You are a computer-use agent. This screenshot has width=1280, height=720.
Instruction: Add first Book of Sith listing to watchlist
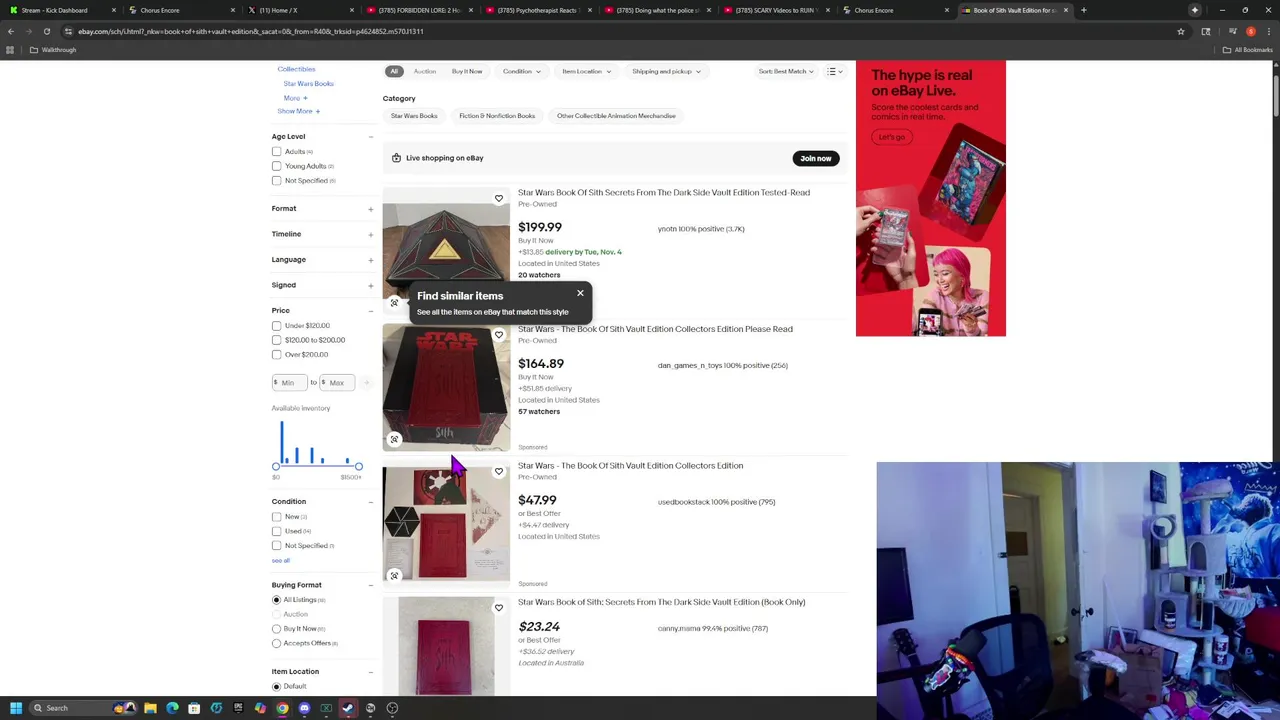(x=499, y=198)
